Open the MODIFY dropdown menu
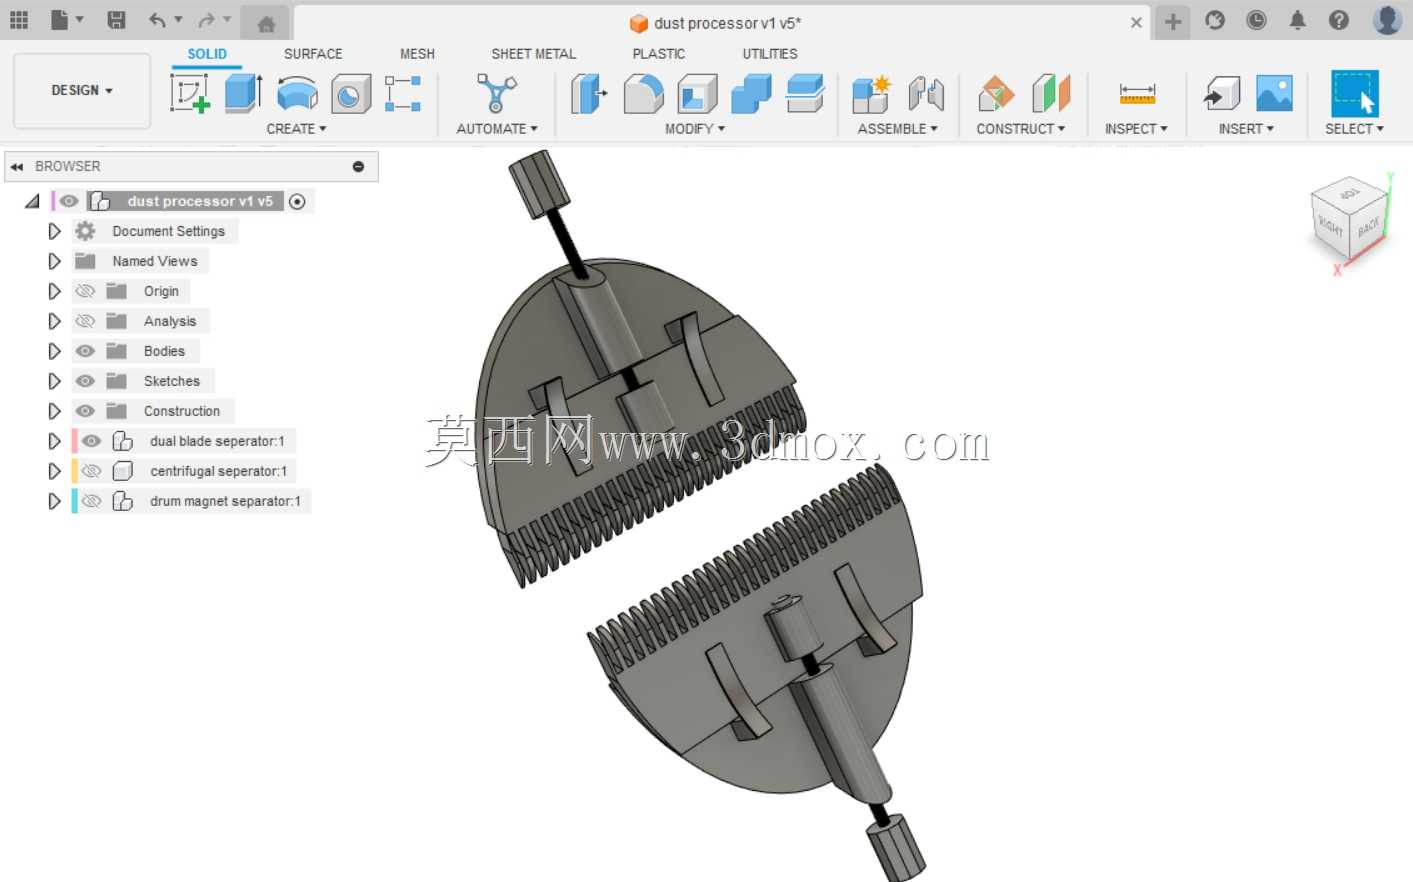Screen dimensions: 1413x882 [x=695, y=129]
